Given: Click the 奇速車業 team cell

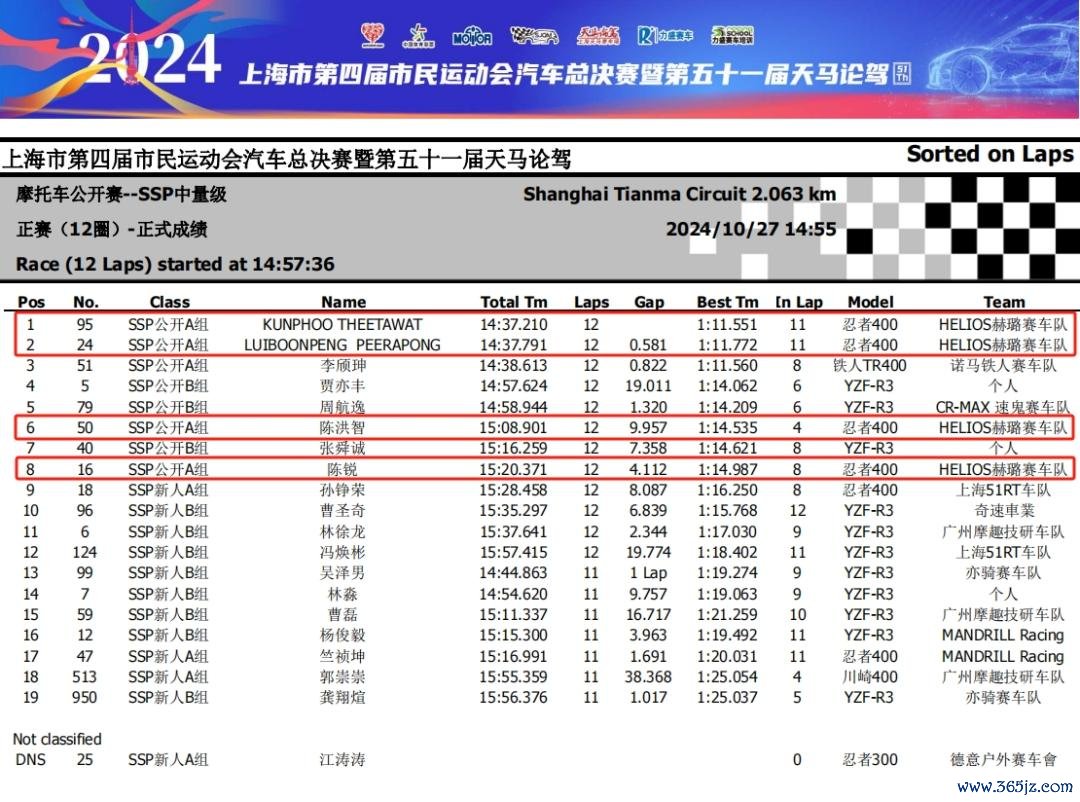Looking at the screenshot, I should (1004, 511).
